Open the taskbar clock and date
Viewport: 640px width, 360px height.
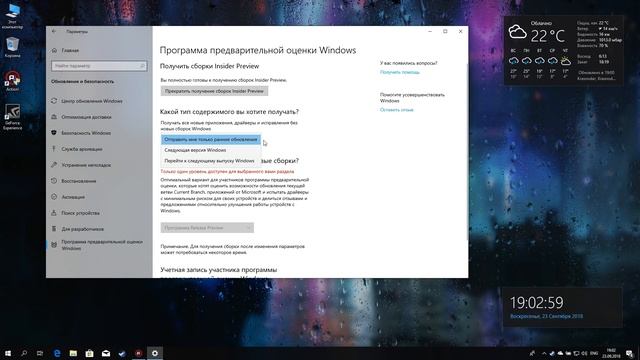coord(611,353)
